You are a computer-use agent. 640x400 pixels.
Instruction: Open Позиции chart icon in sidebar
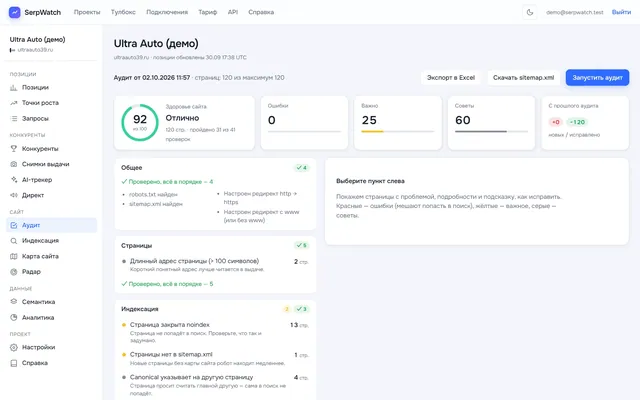point(13,87)
